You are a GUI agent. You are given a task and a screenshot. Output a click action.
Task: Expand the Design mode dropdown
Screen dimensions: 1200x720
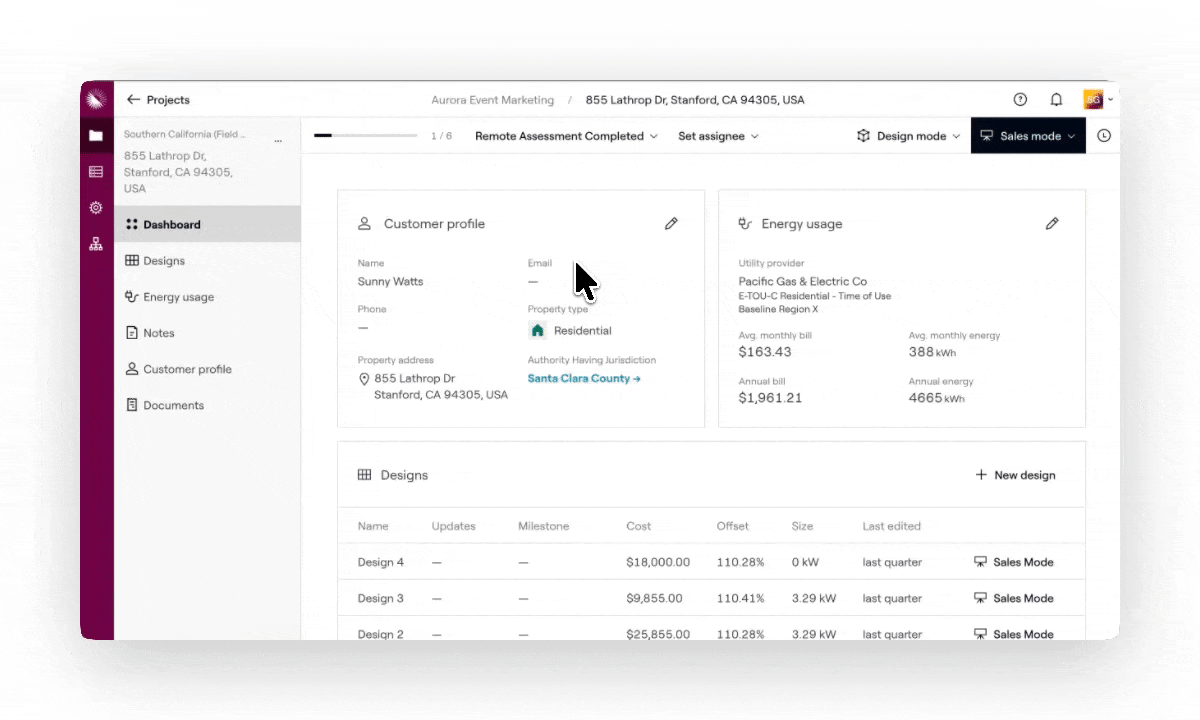[909, 136]
